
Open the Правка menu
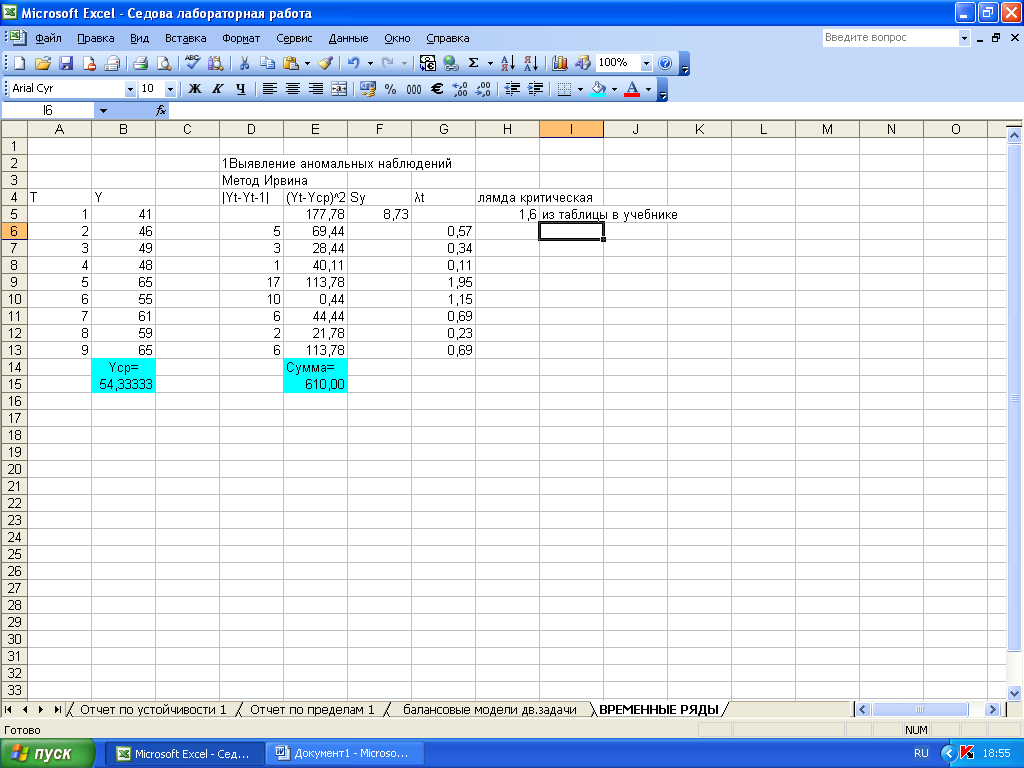[95, 38]
